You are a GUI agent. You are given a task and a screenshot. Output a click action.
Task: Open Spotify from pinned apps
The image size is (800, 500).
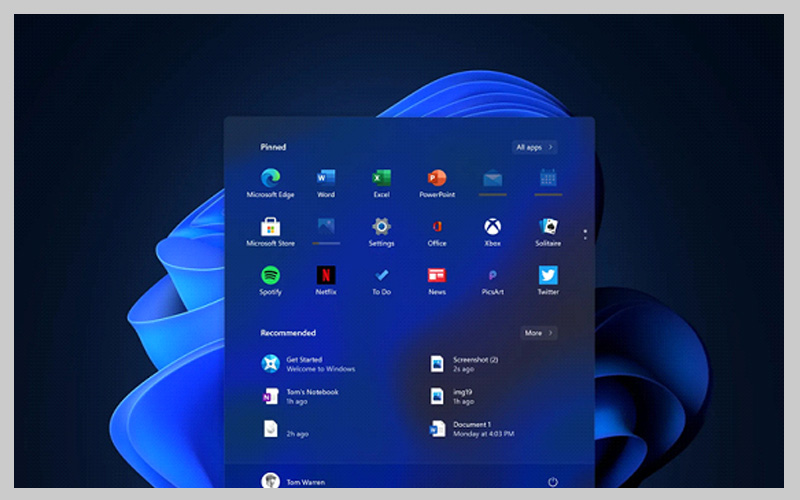pyautogui.click(x=270, y=276)
